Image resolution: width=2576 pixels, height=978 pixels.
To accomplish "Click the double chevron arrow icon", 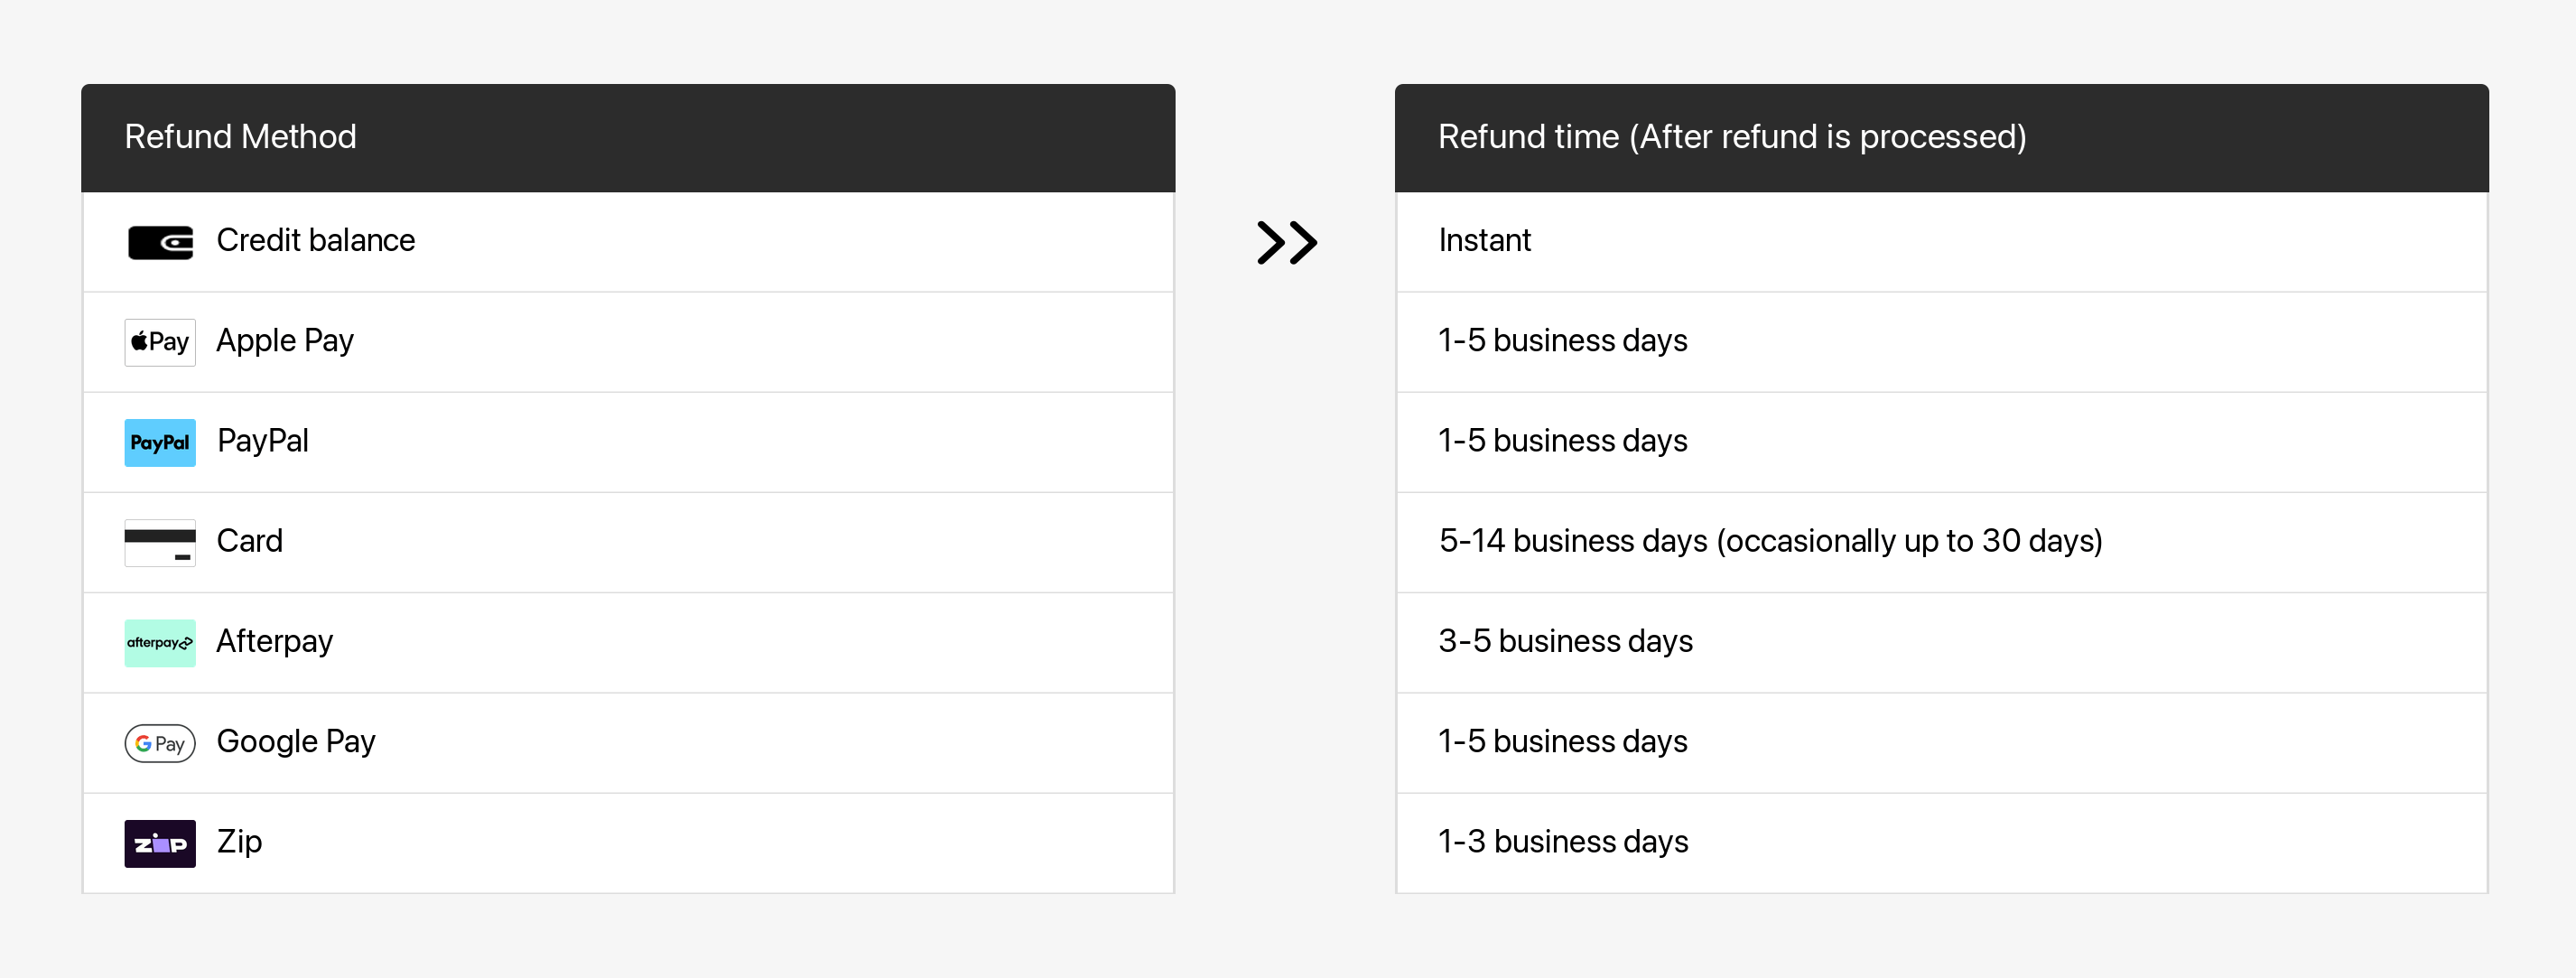I will (1286, 242).
